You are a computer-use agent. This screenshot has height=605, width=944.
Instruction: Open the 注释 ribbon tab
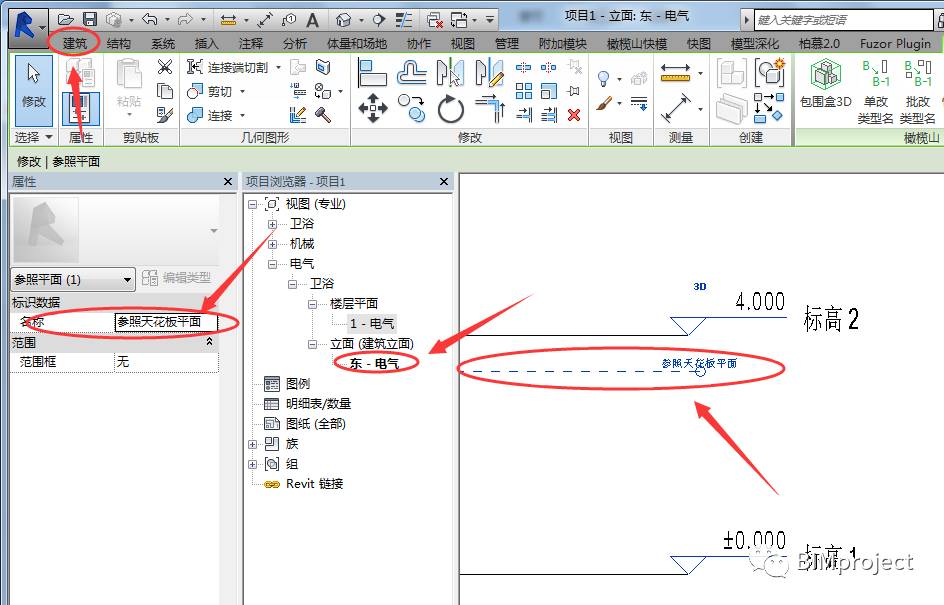coord(250,43)
